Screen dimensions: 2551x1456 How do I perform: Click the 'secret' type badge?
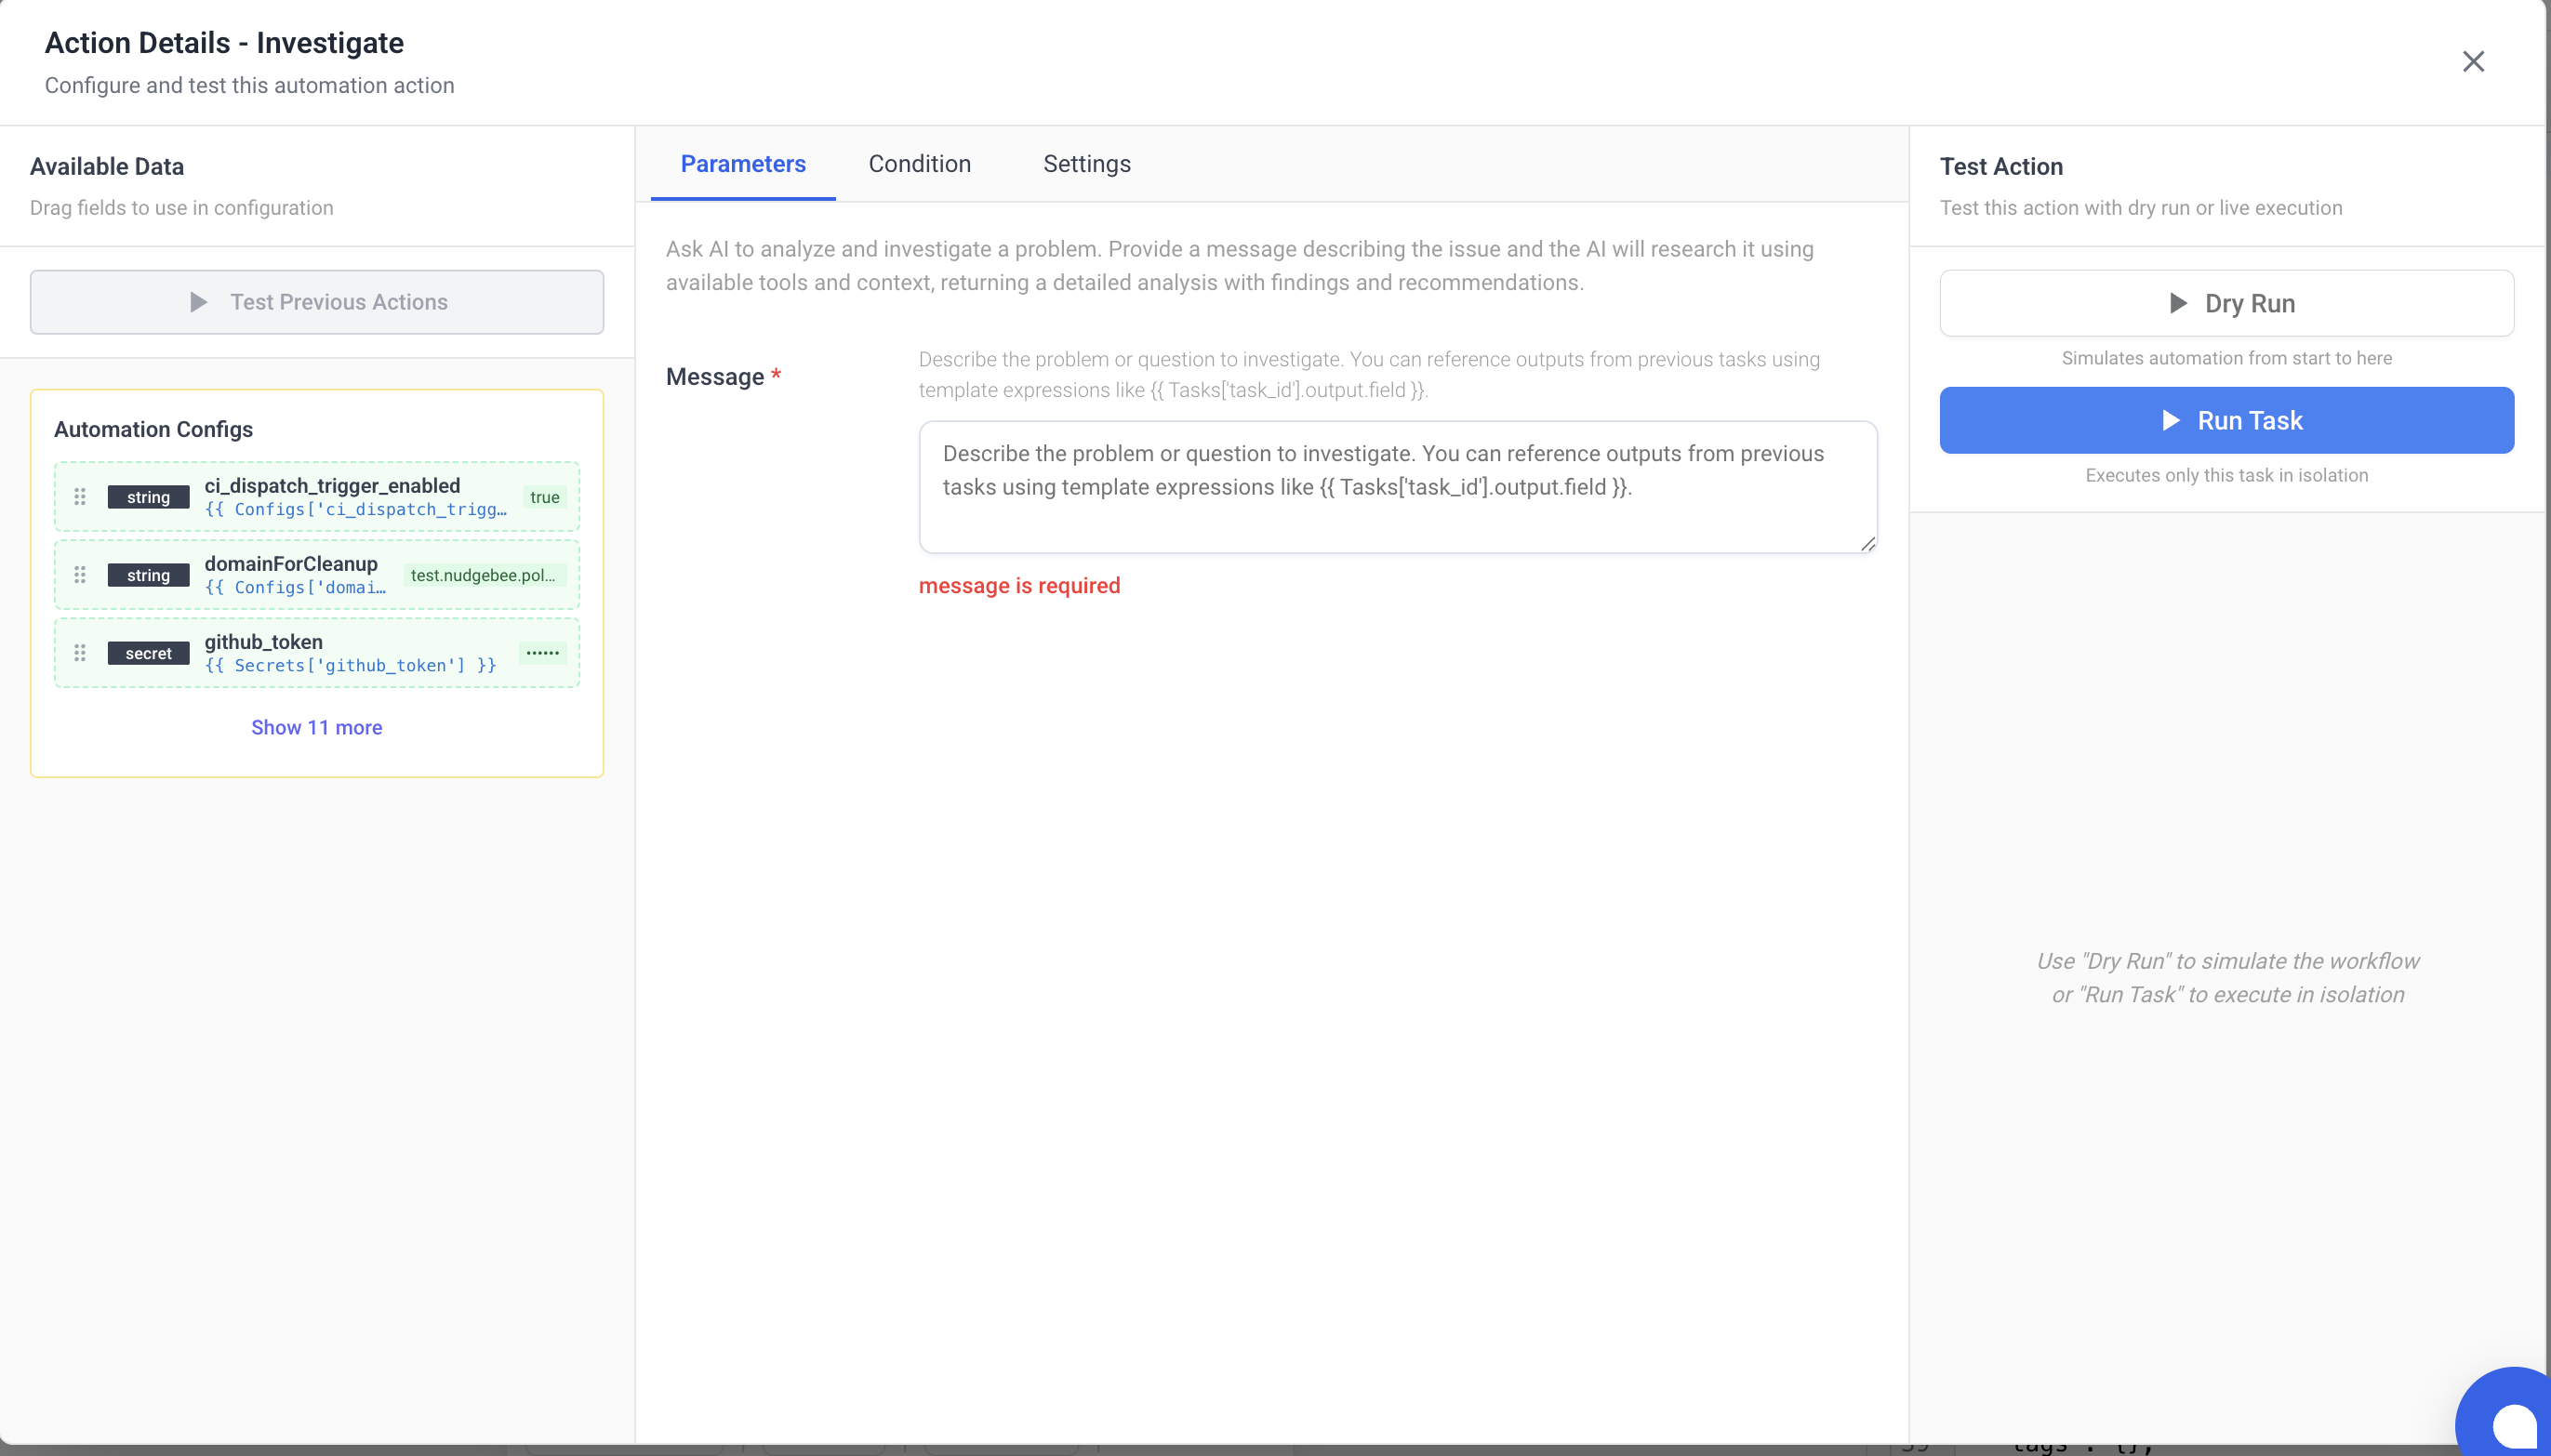(148, 653)
